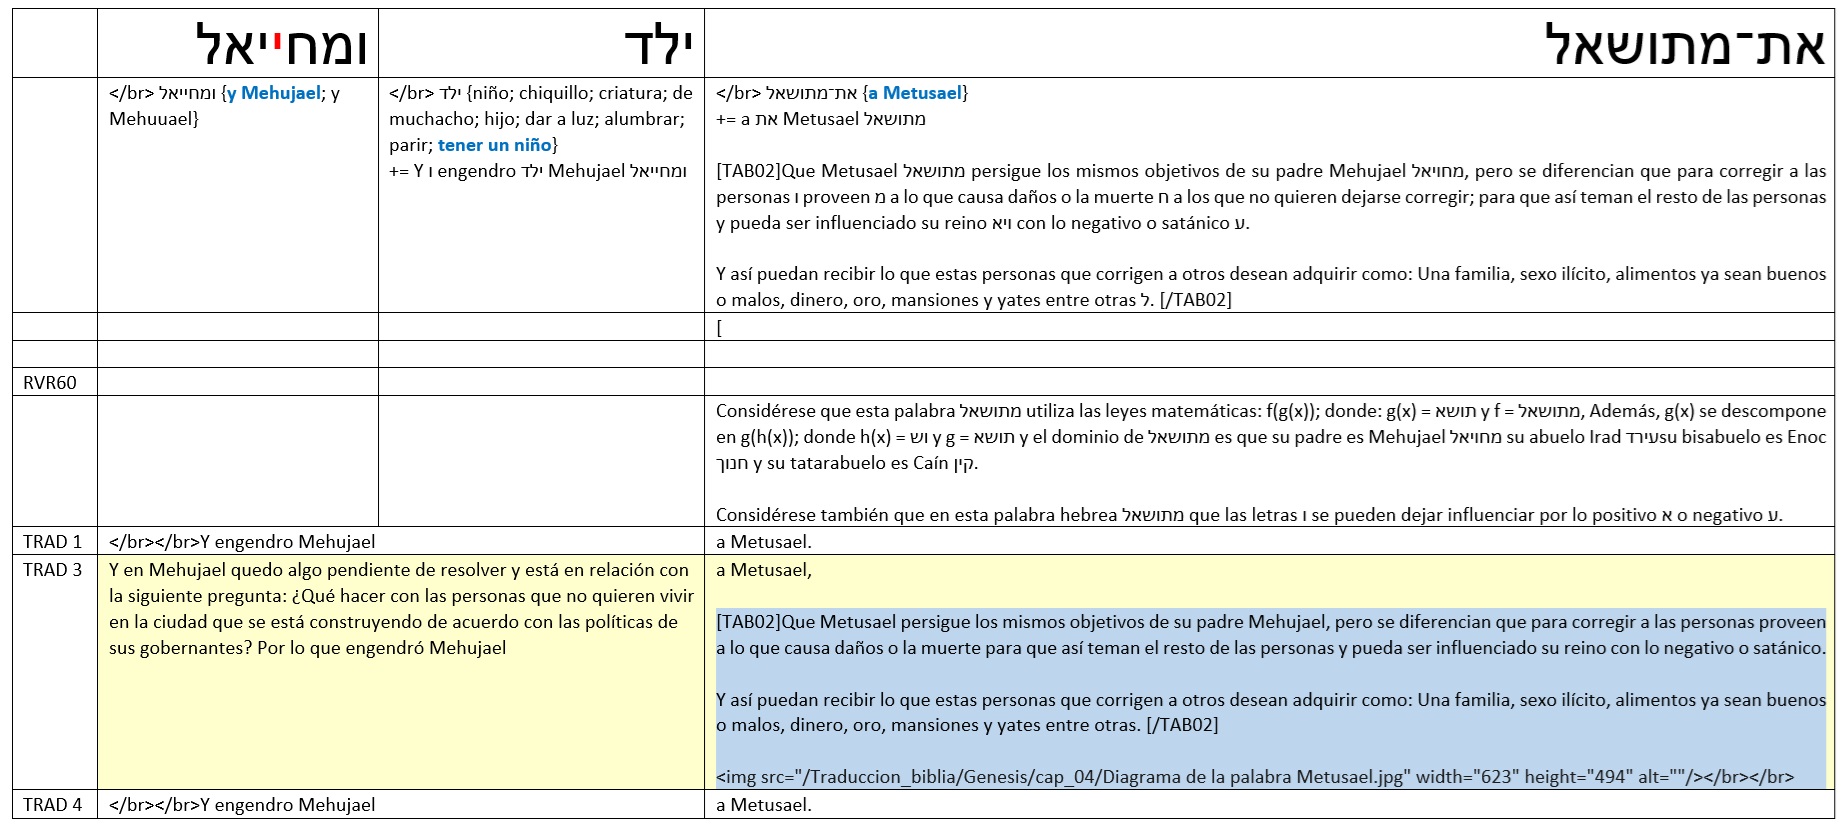This screenshot has height=826, width=1848.
Task: Click the large Hebrew header 'את־מתושאל'
Action: pyautogui.click(x=1684, y=46)
